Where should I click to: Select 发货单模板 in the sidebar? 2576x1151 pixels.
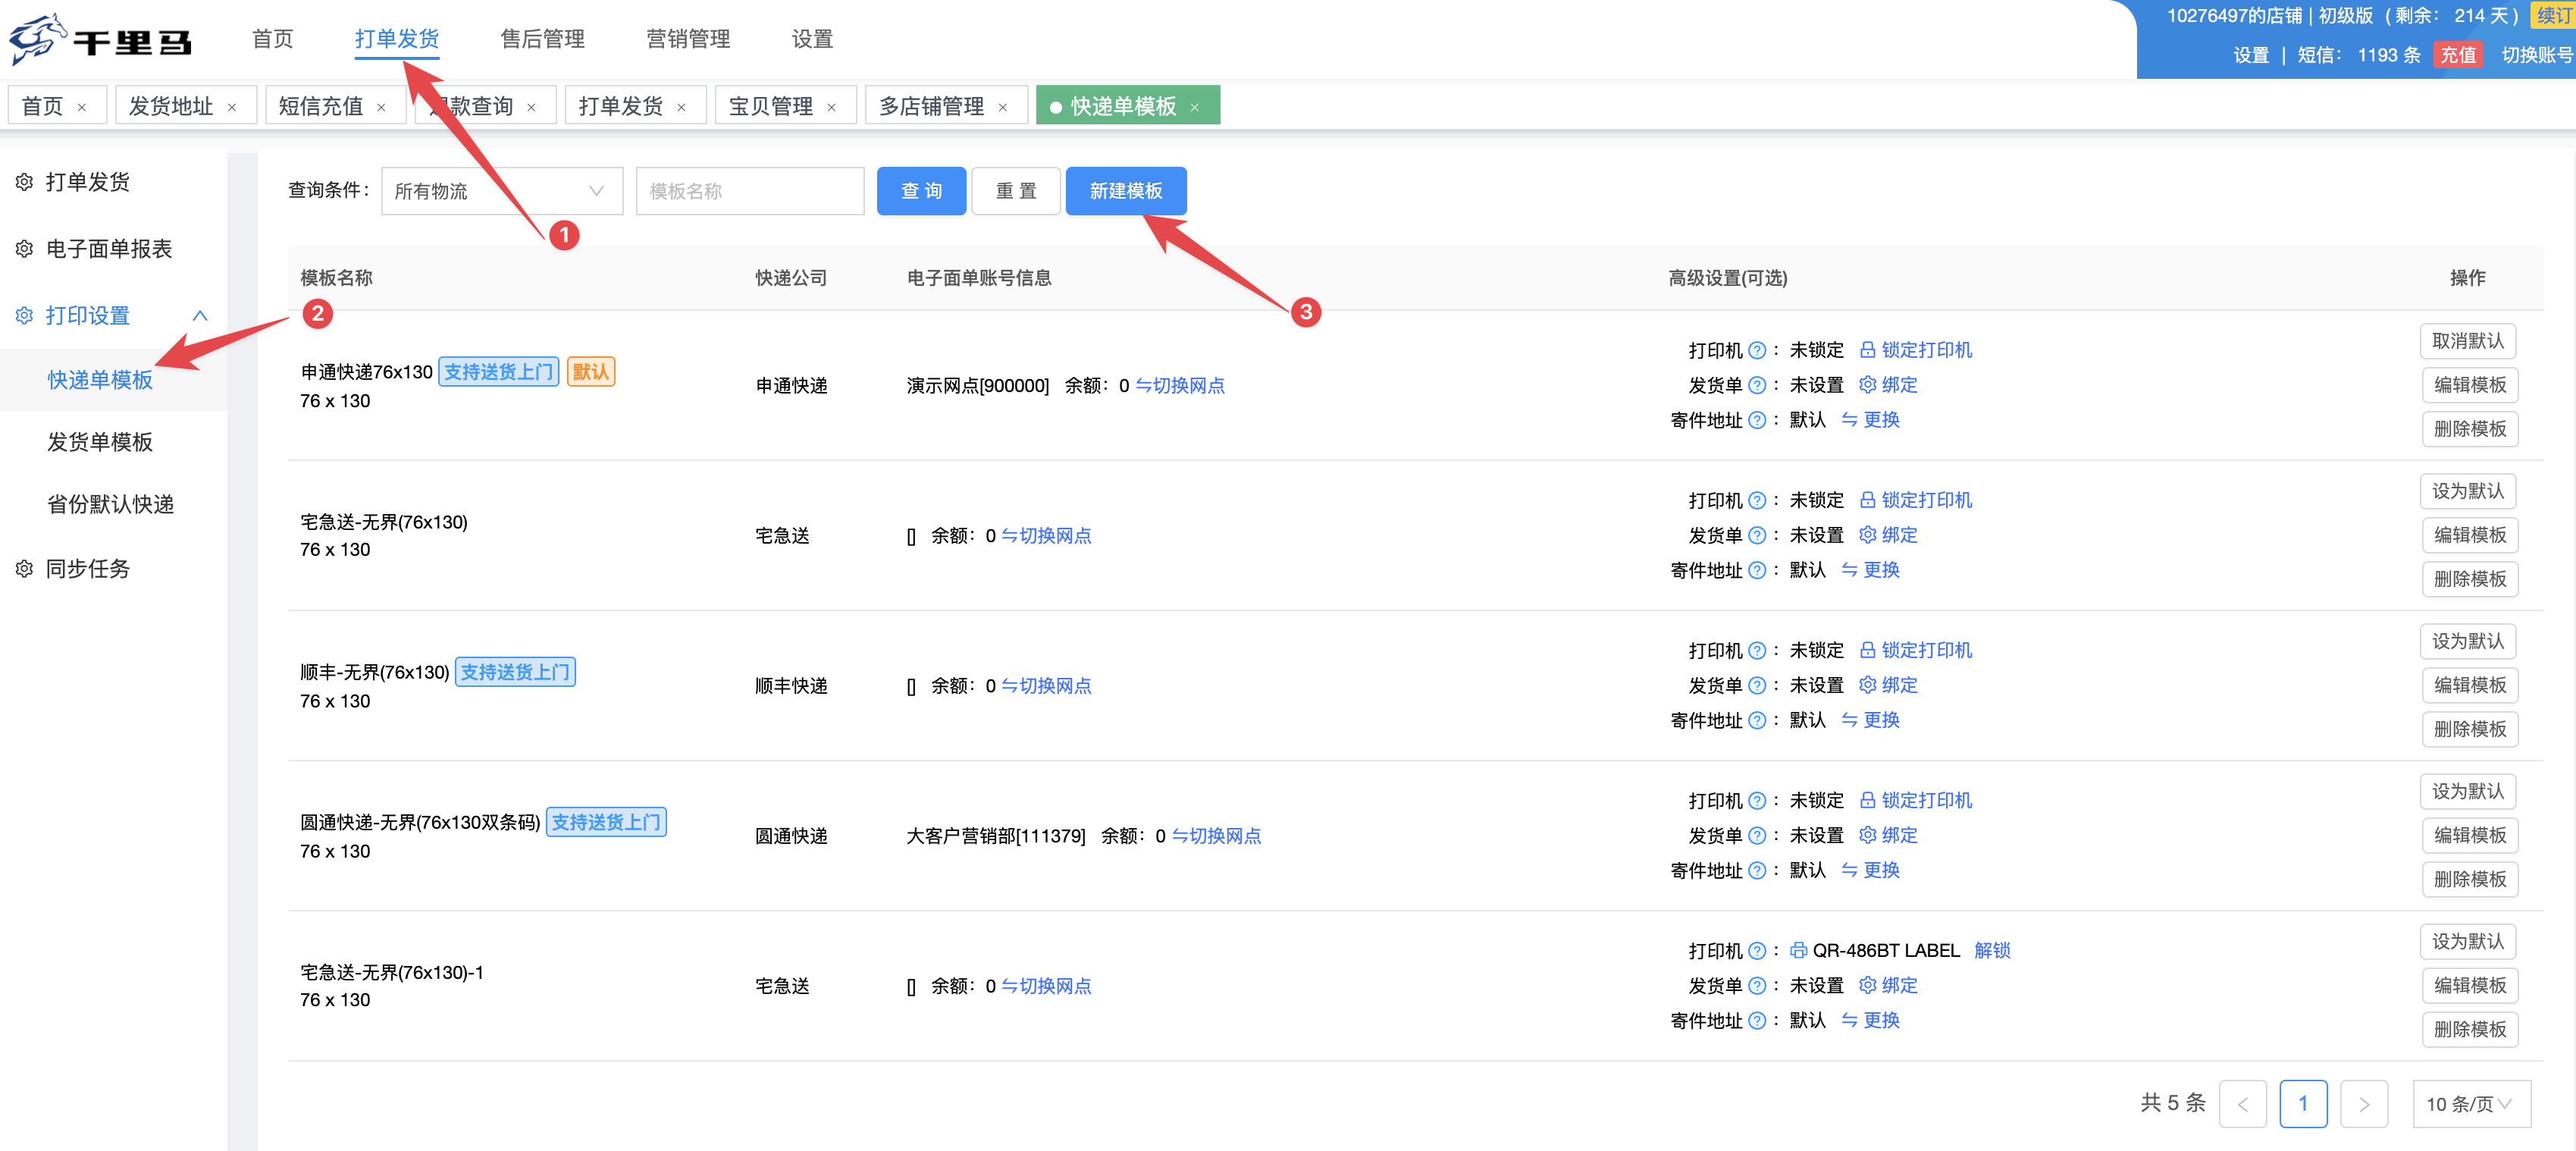[100, 442]
